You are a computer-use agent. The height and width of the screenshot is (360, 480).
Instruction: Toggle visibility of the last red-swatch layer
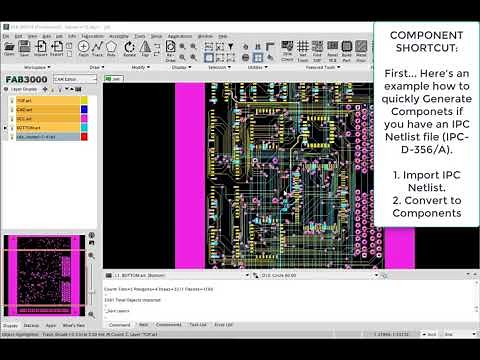pyautogui.click(x=12, y=136)
